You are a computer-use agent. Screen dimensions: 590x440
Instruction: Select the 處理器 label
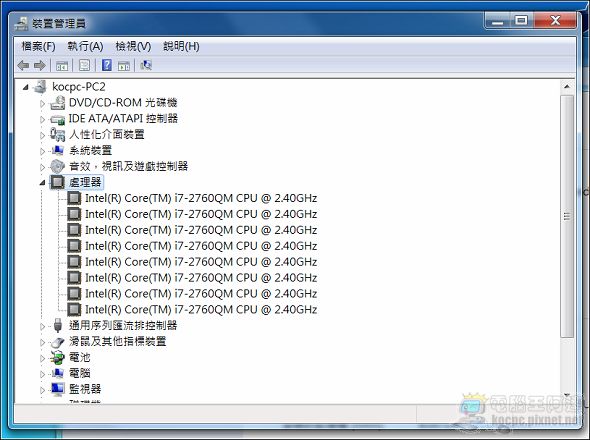pos(85,182)
